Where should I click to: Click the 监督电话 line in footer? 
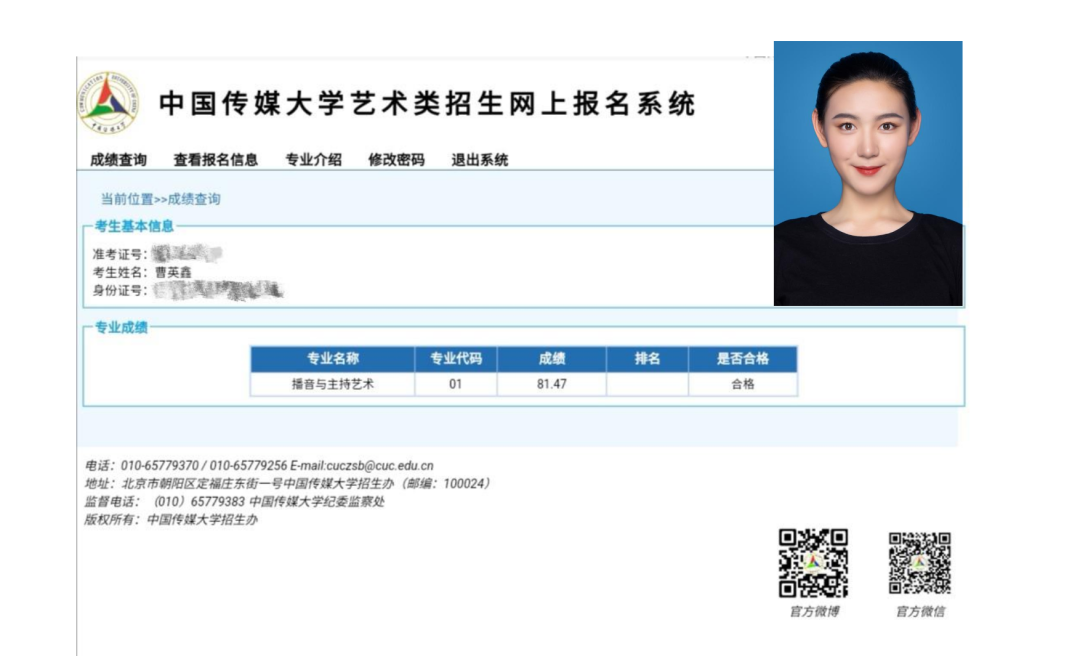click(x=234, y=502)
